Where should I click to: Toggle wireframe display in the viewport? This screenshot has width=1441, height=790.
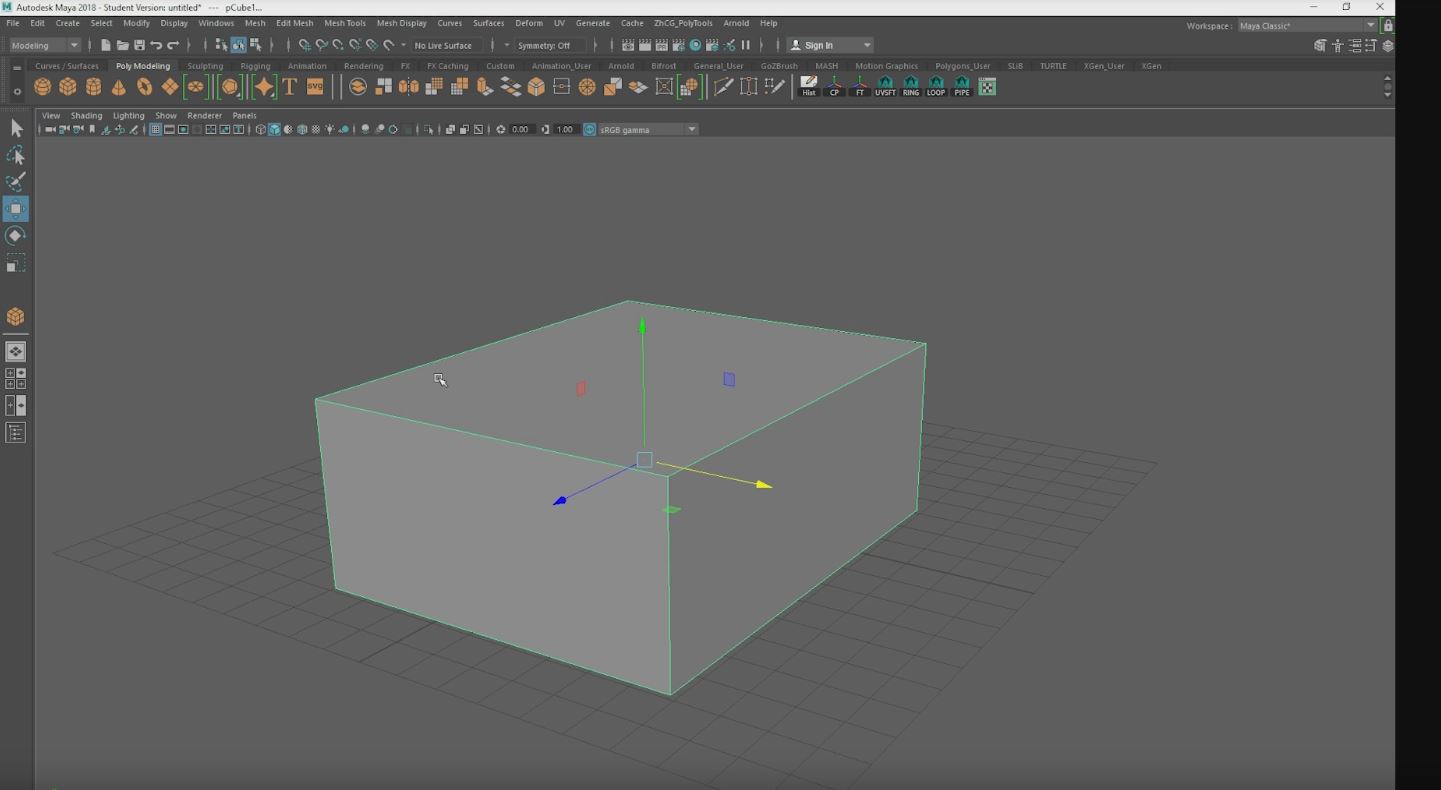coord(260,130)
